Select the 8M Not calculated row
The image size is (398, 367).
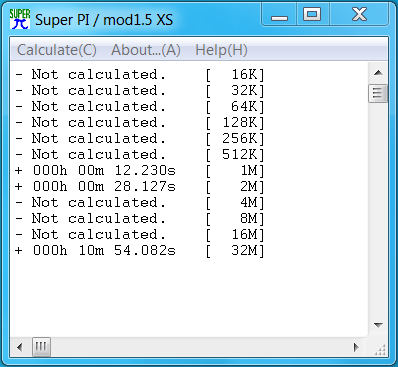[140, 219]
